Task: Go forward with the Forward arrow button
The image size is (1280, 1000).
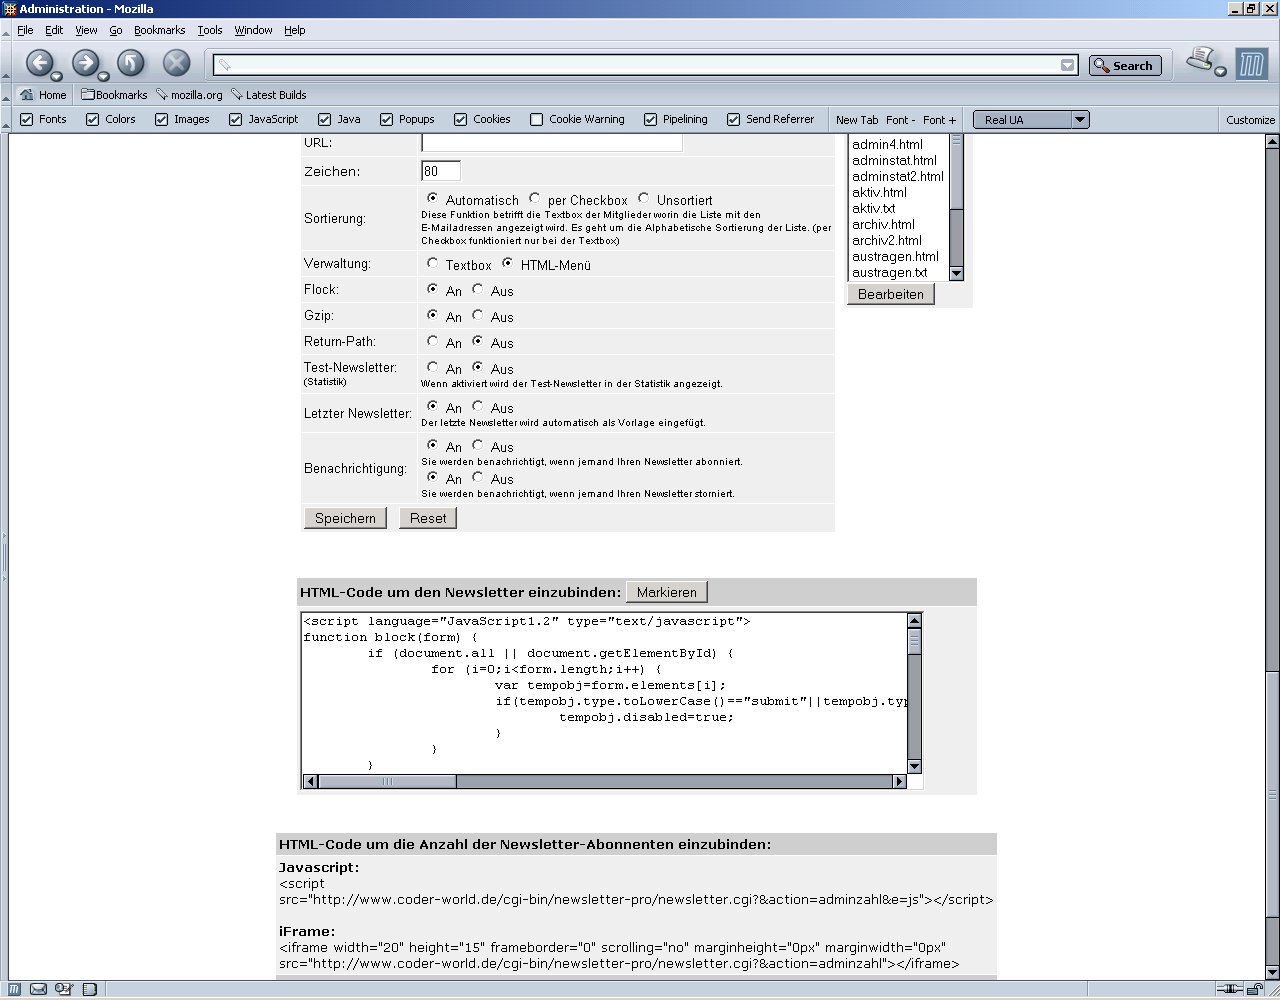Action: click(x=85, y=63)
